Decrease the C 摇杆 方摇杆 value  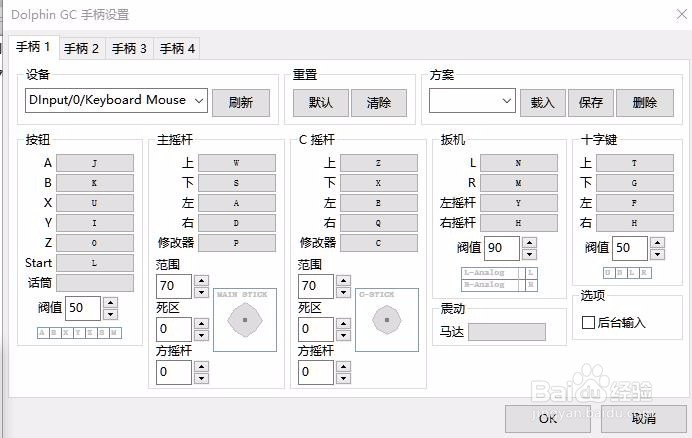coord(343,378)
